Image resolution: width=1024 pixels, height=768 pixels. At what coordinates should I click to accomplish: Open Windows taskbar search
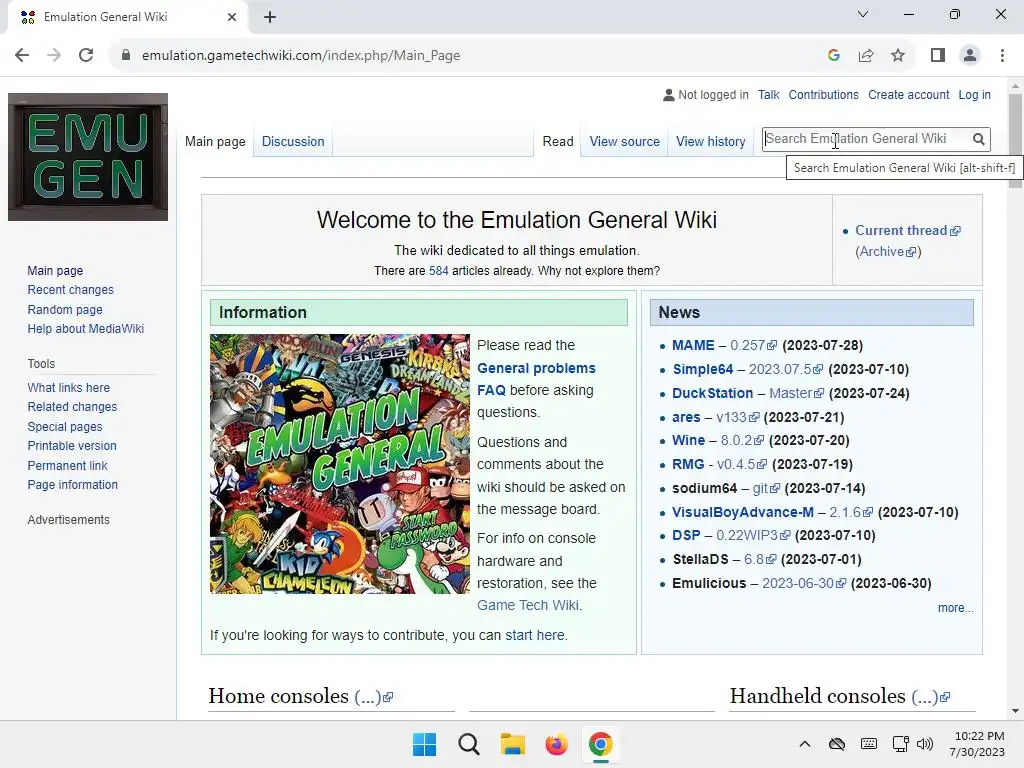[x=468, y=744]
